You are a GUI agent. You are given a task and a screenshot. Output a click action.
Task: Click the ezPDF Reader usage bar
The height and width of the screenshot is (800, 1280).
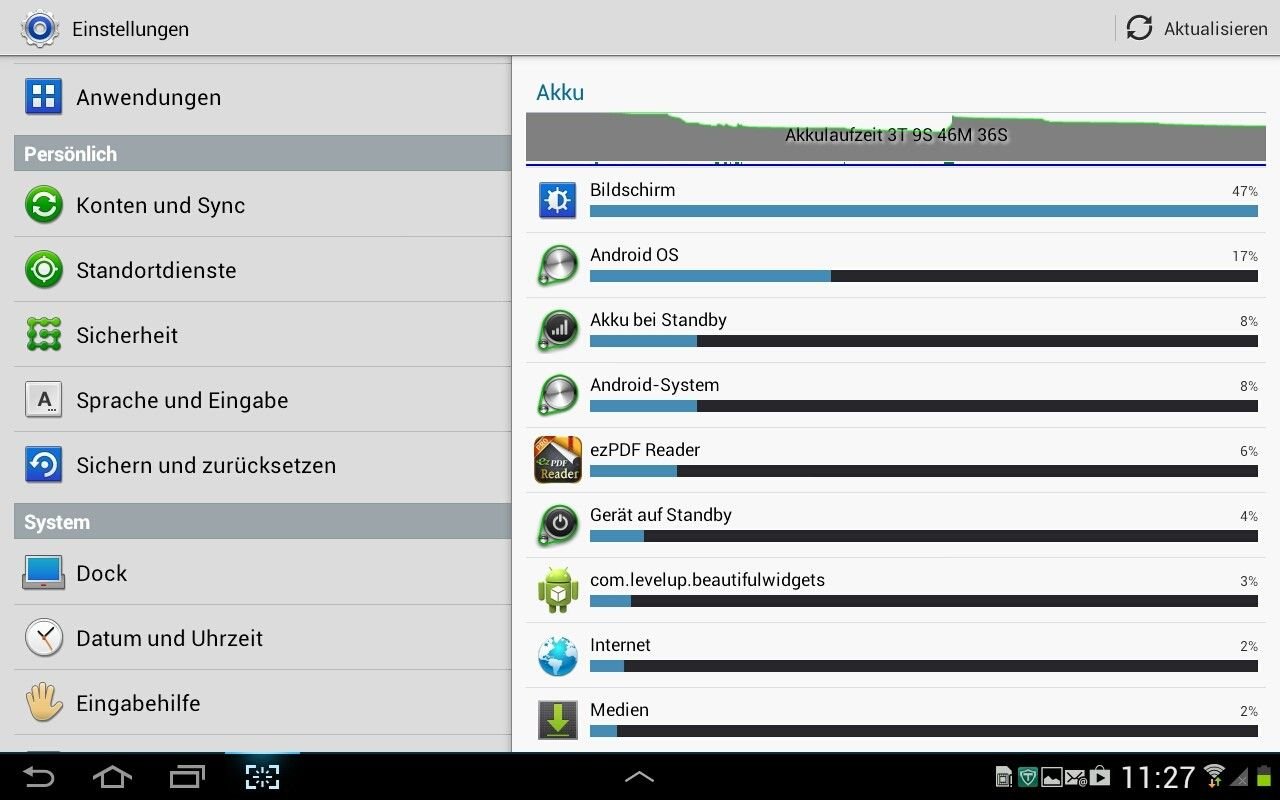(924, 471)
